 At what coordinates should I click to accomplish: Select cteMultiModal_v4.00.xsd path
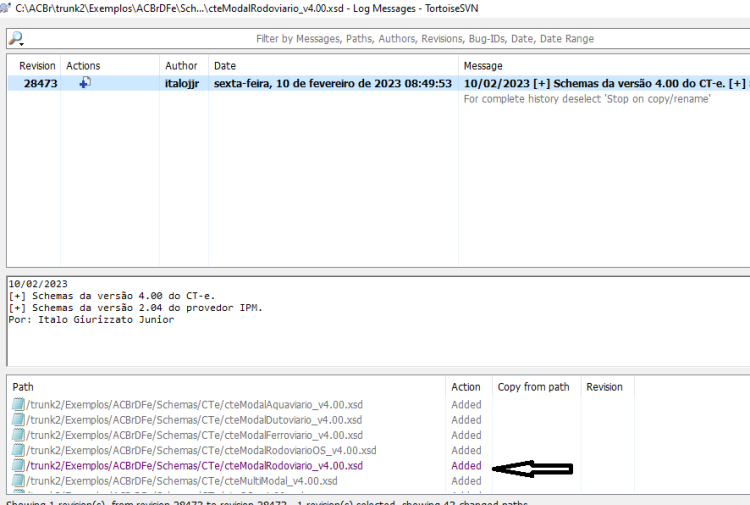click(182, 481)
